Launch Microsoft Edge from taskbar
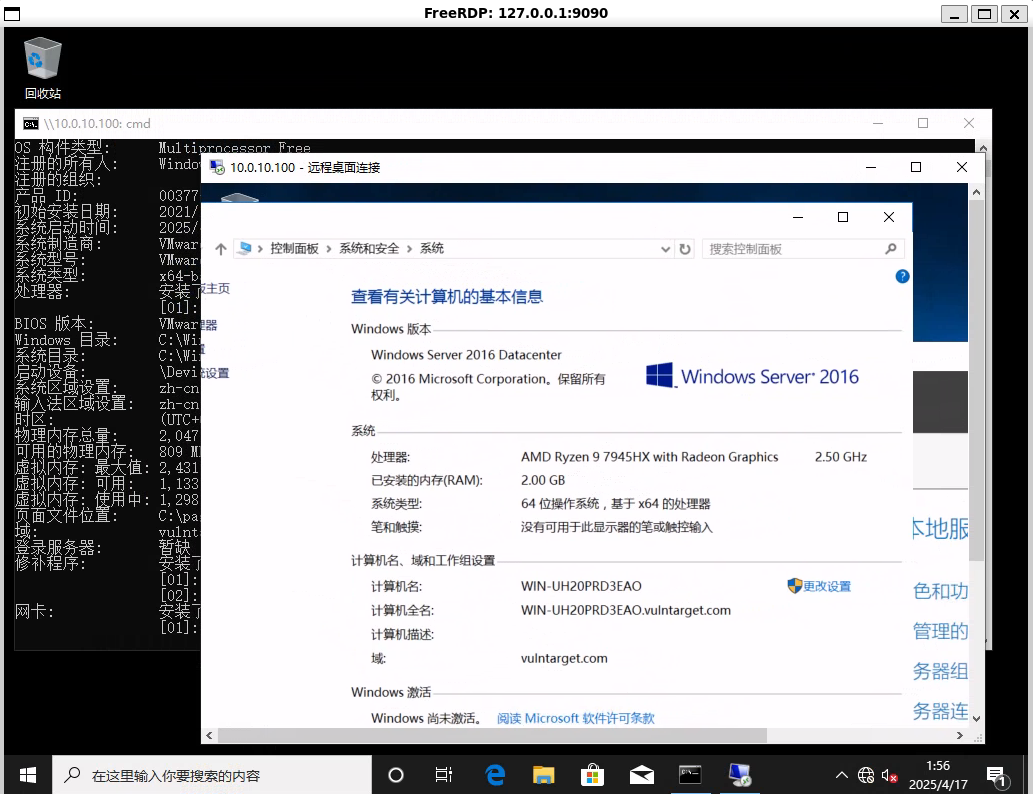 pos(494,775)
